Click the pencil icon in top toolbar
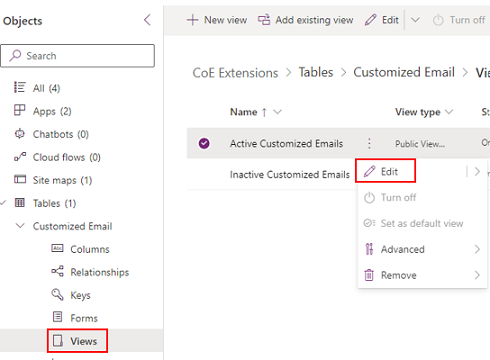 pyautogui.click(x=370, y=20)
